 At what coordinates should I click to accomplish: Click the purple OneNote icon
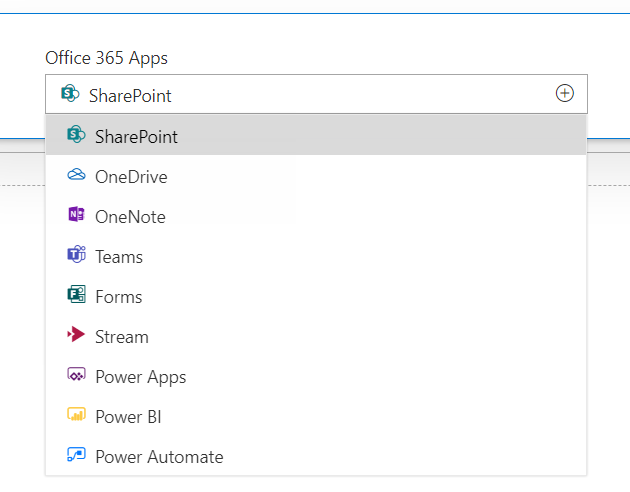(76, 214)
